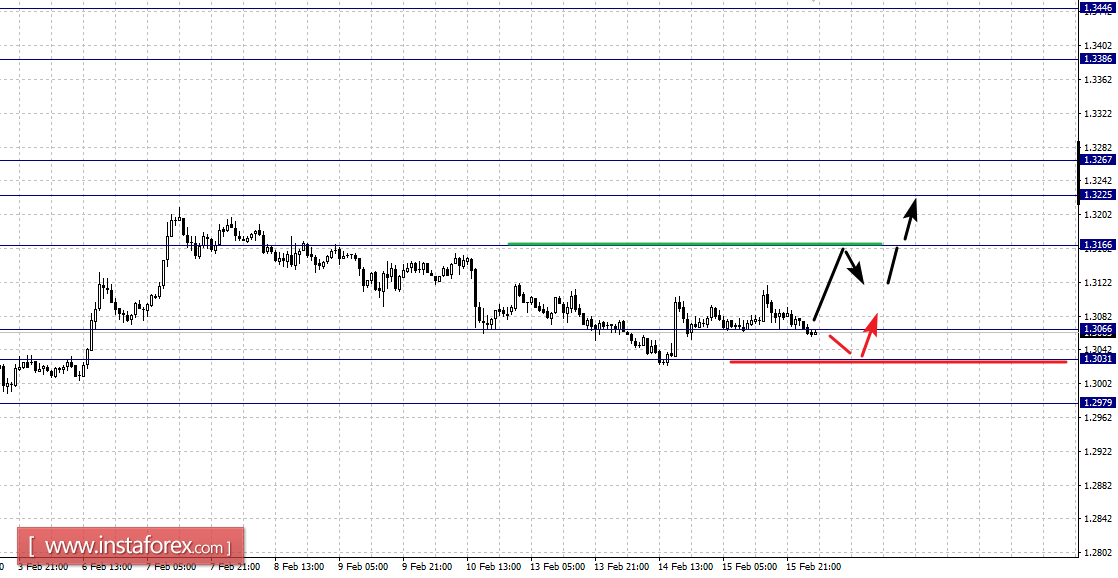Click the 1.3446 price level label
The image size is (1118, 578).
(x=1099, y=9)
